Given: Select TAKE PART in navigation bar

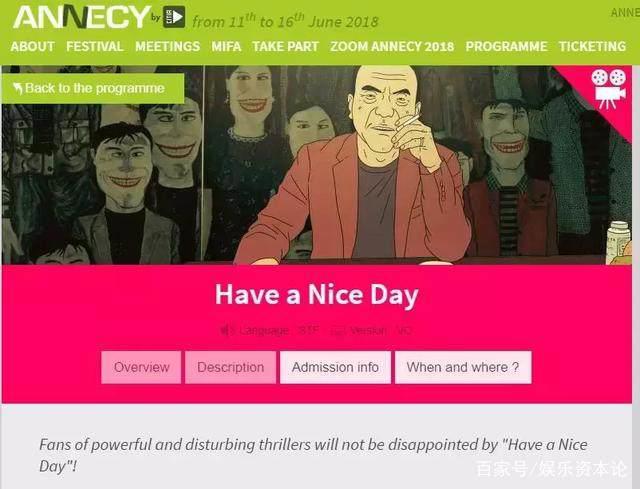Looking at the screenshot, I should tap(285, 47).
